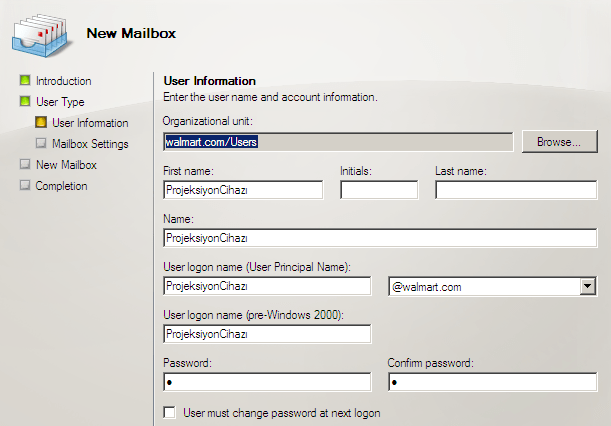611x426 pixels.
Task: Focus the First name text box
Action: pyautogui.click(x=242, y=190)
